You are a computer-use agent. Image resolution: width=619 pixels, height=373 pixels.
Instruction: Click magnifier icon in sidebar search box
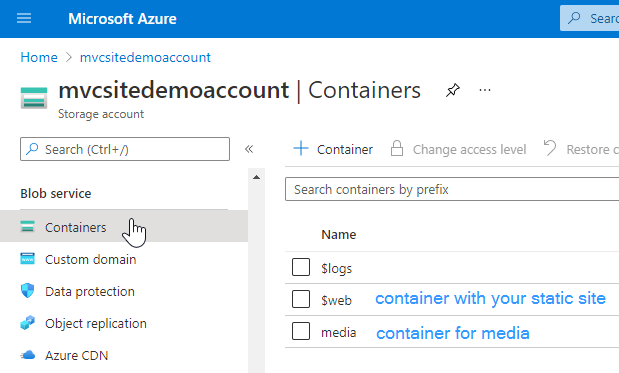[32, 149]
